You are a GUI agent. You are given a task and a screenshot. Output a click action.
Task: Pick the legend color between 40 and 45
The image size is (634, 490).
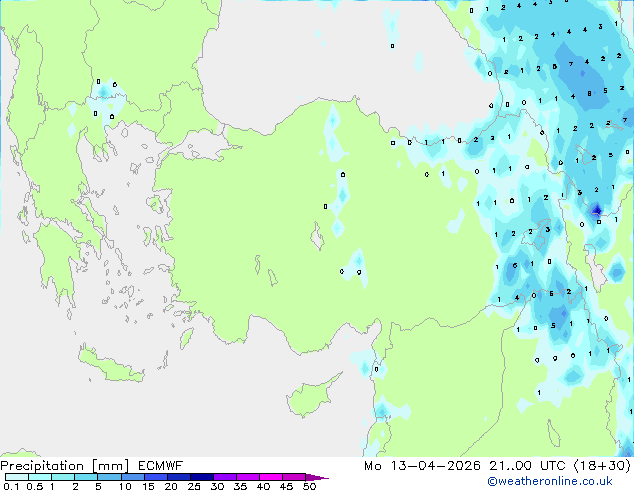pyautogui.click(x=271, y=477)
